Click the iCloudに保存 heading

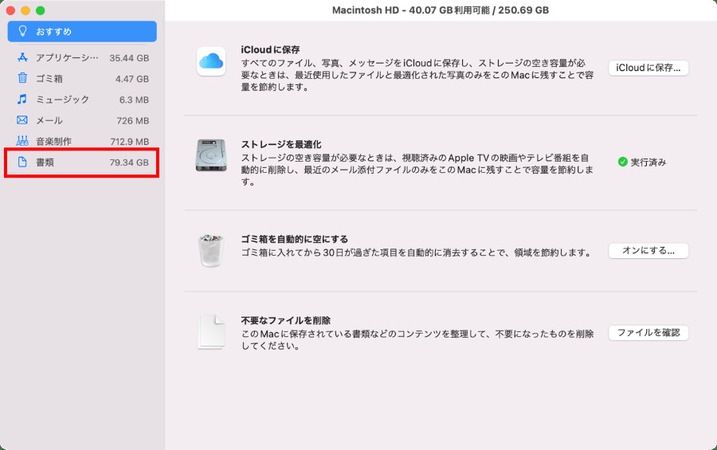[270, 49]
